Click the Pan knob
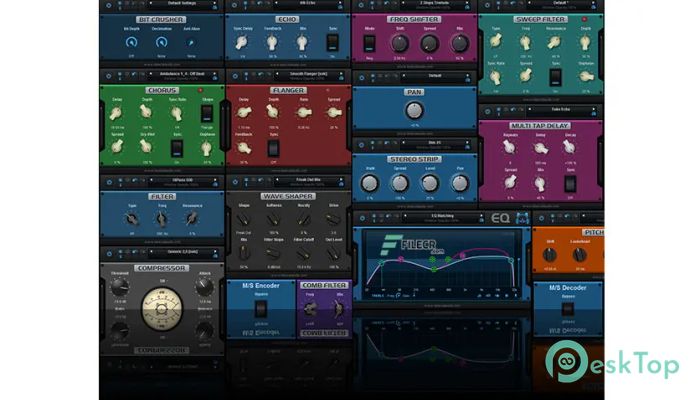This screenshot has height=400, width=700. pos(414,110)
